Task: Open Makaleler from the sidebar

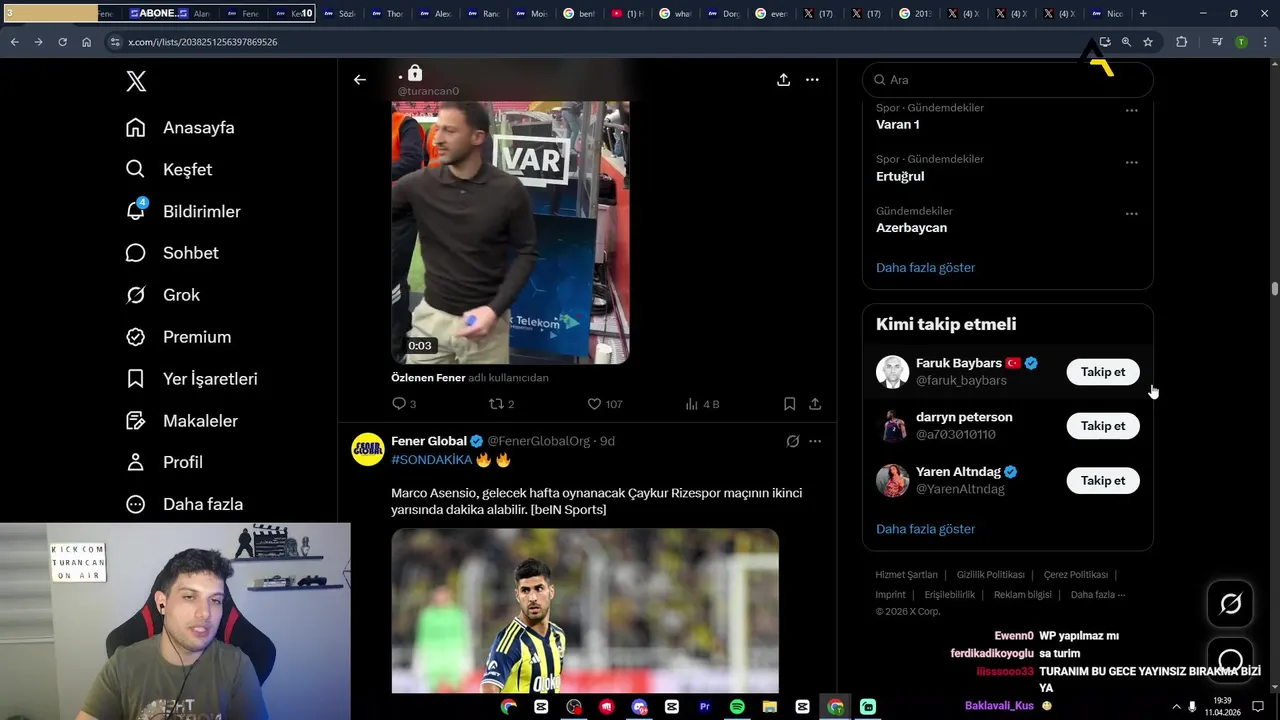Action: (x=182, y=421)
